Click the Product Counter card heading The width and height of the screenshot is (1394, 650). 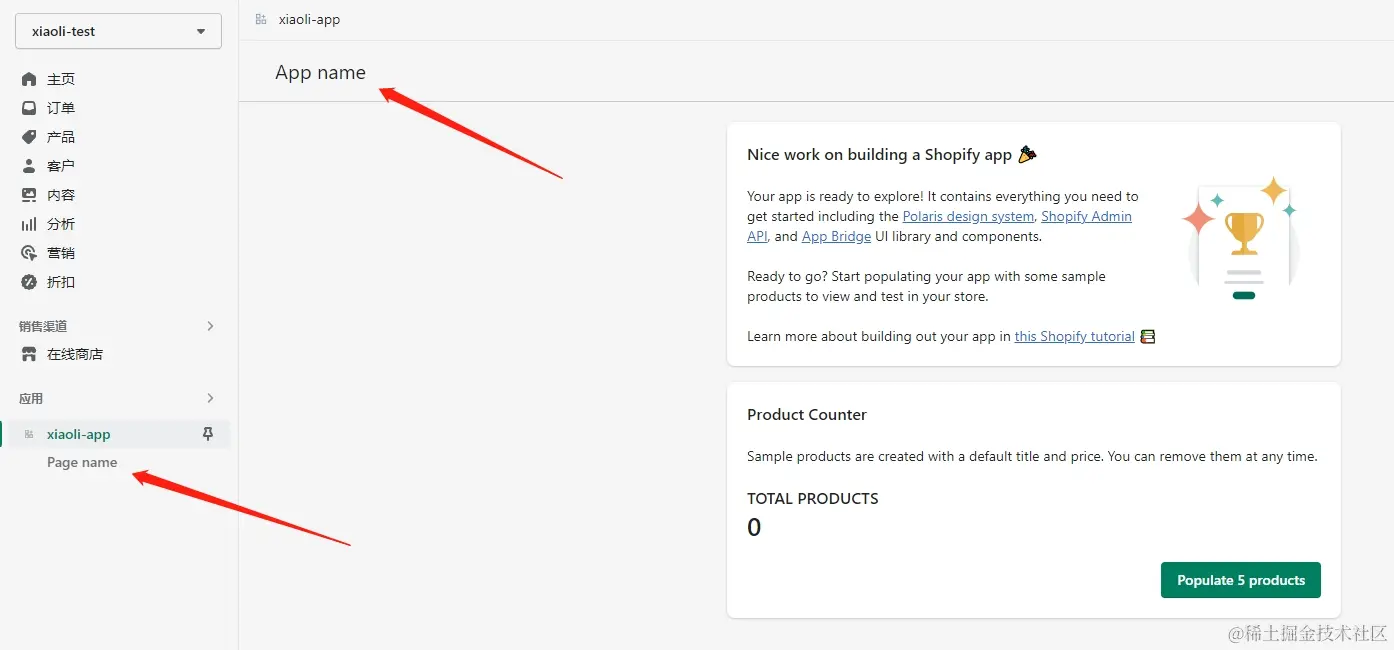(807, 414)
